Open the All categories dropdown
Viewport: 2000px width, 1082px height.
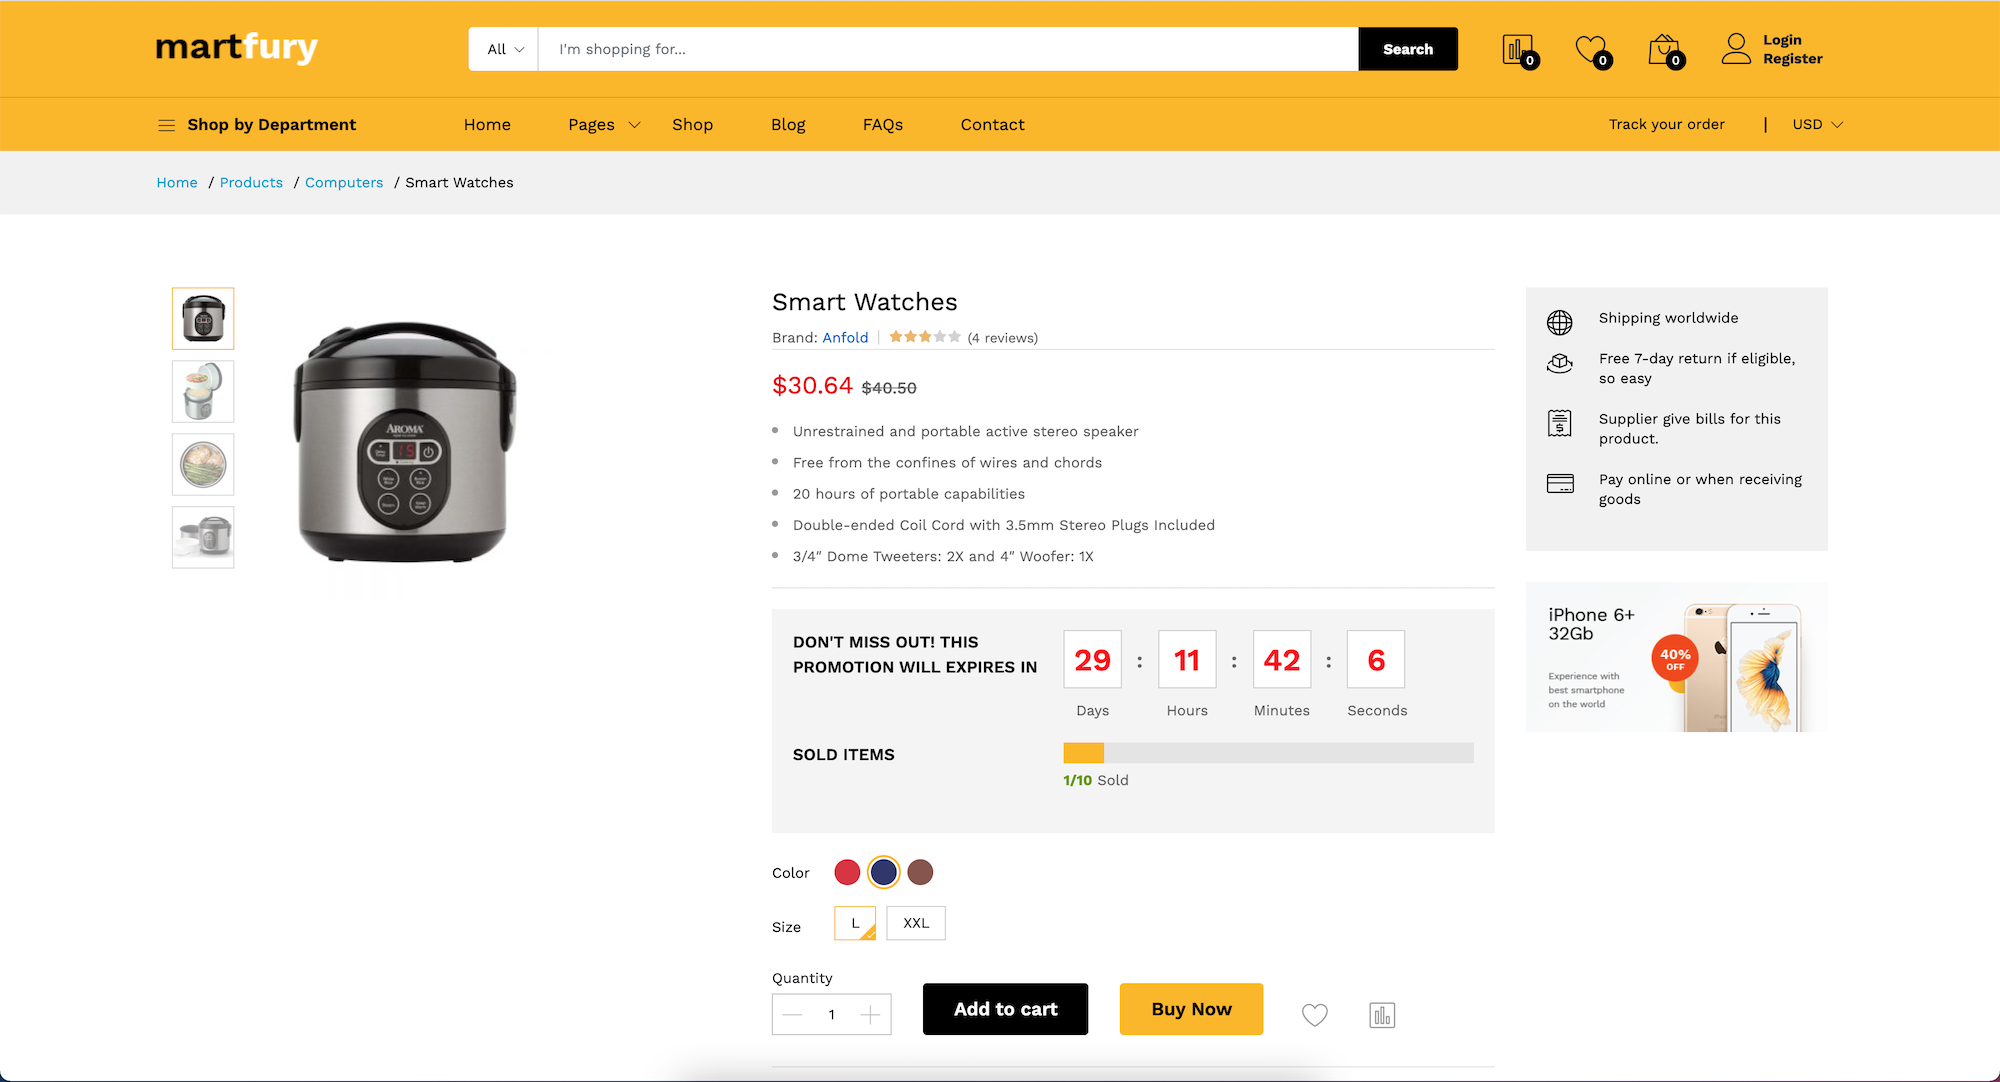pos(503,48)
